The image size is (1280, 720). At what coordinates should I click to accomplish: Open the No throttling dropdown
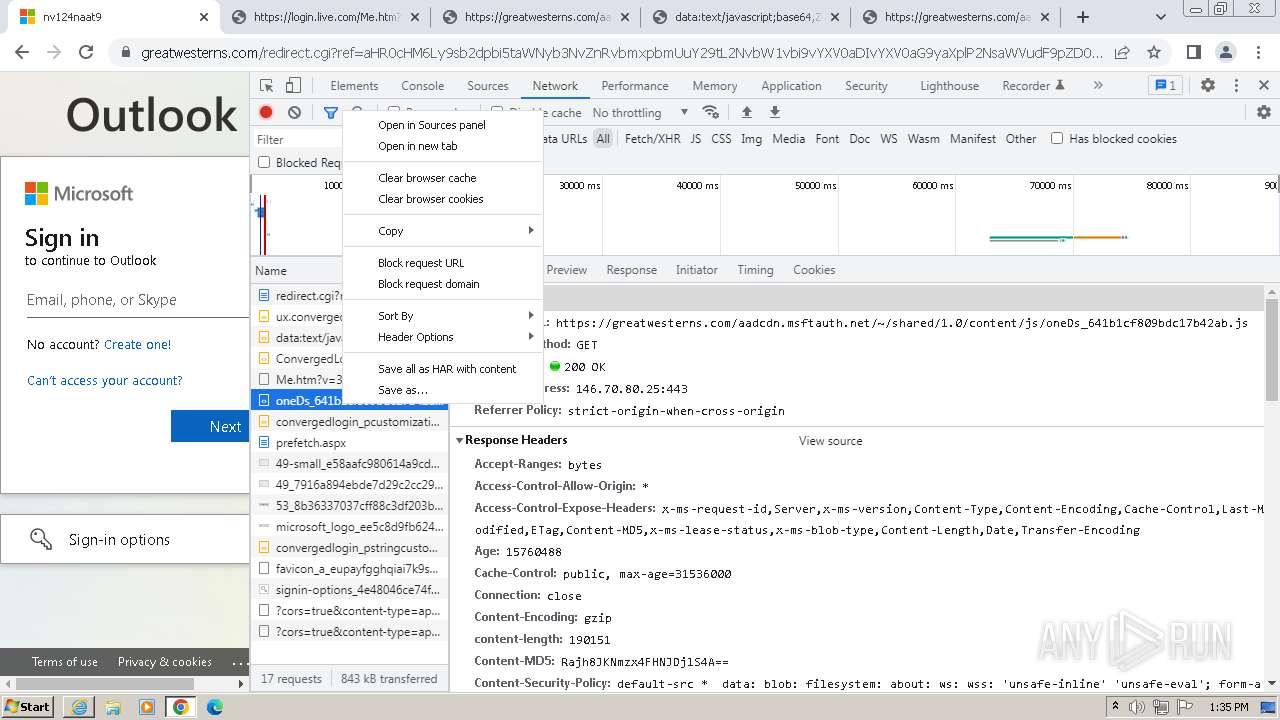(640, 113)
